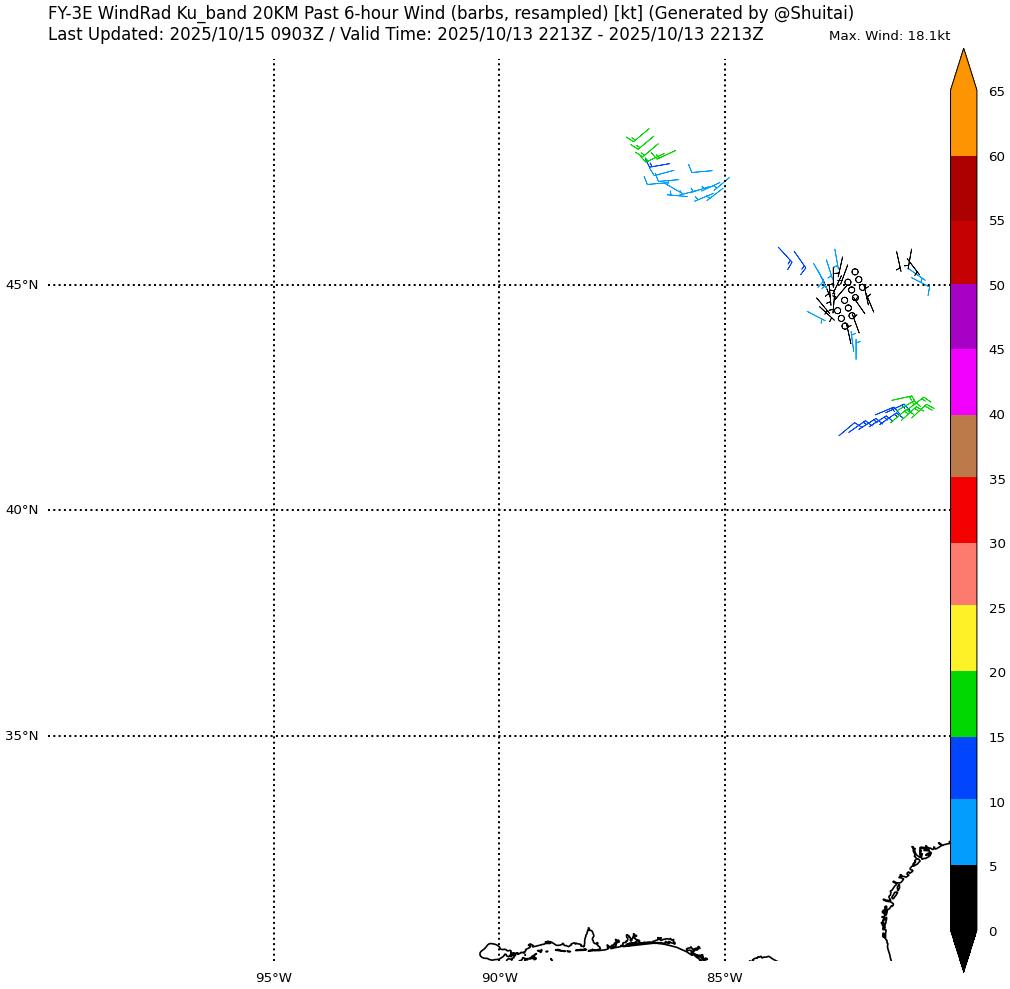1010x989 pixels.
Task: Click the FY-3E WindRad chart title
Action: (x=450, y=13)
